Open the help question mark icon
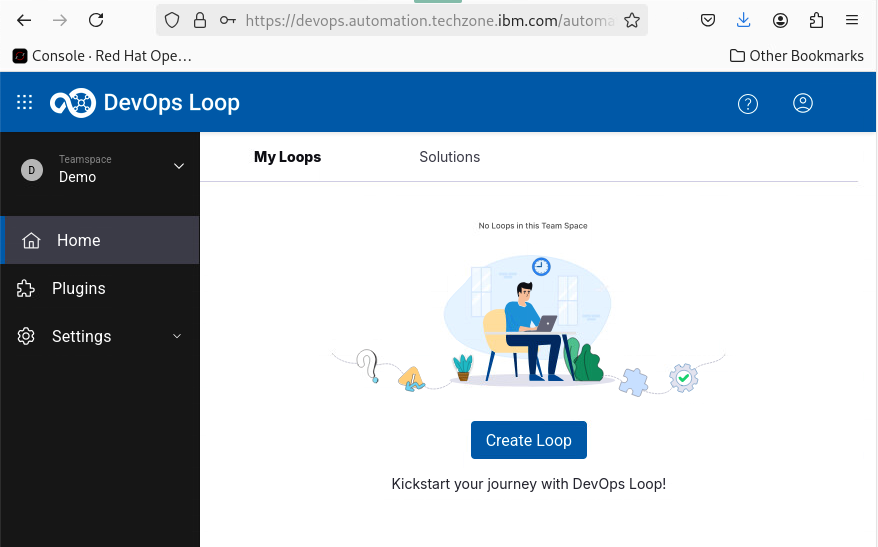Image resolution: width=878 pixels, height=547 pixels. tap(748, 104)
